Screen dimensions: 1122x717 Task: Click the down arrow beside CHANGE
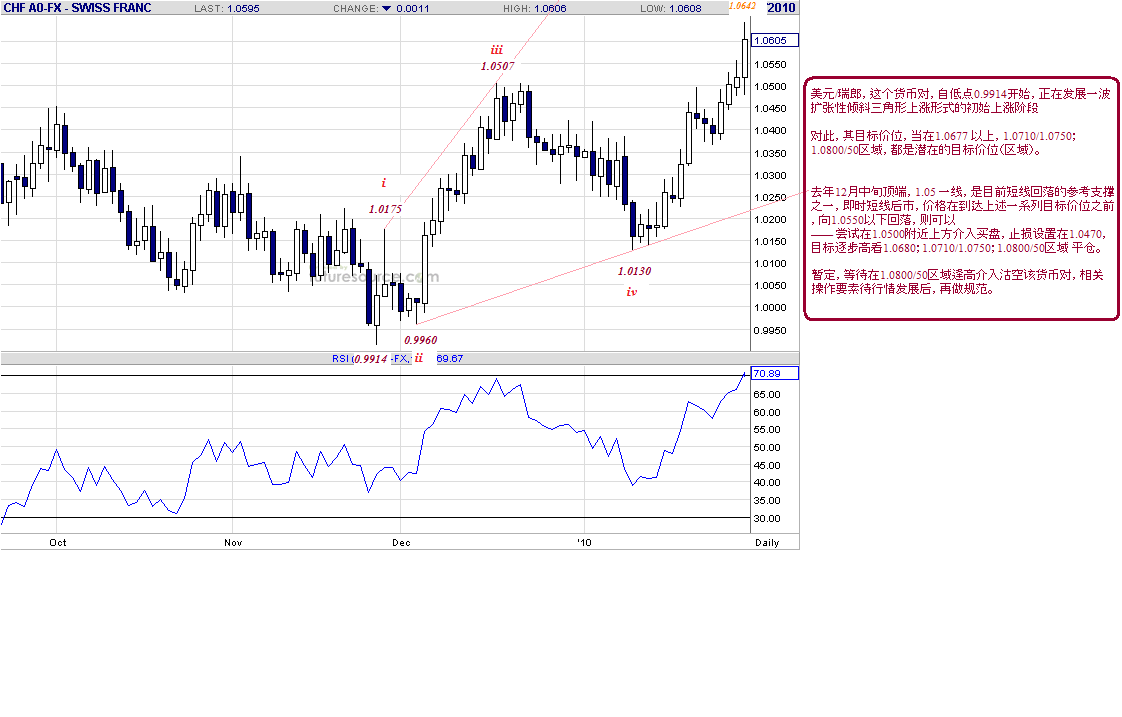(x=386, y=9)
